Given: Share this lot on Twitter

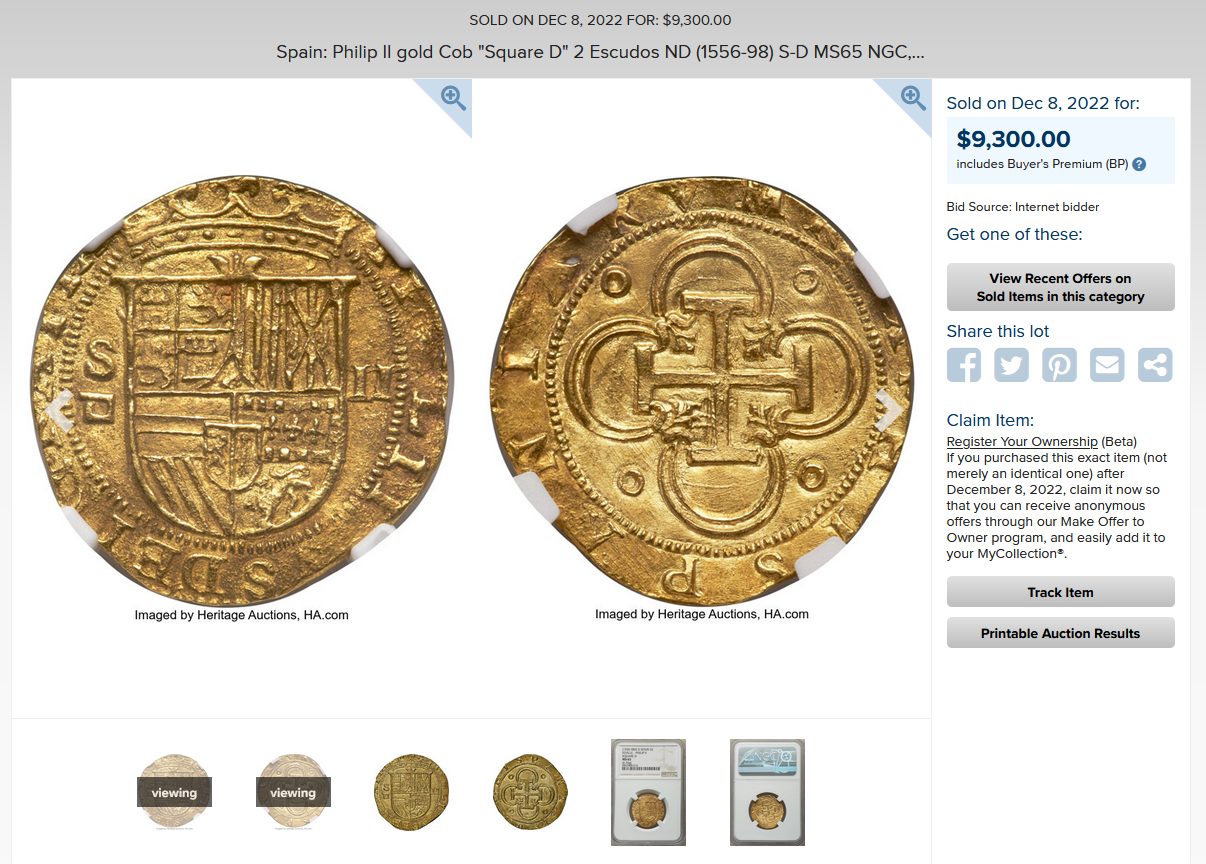Looking at the screenshot, I should coord(1011,365).
